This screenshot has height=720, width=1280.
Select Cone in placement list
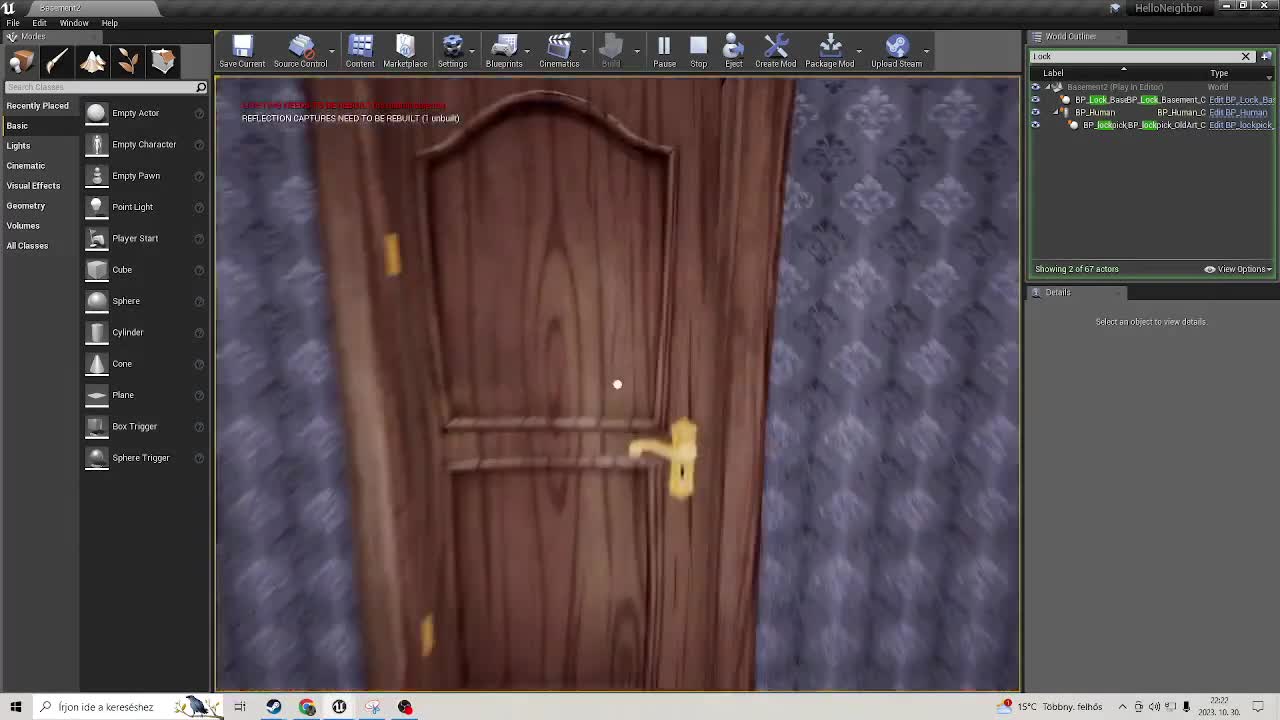coord(145,363)
